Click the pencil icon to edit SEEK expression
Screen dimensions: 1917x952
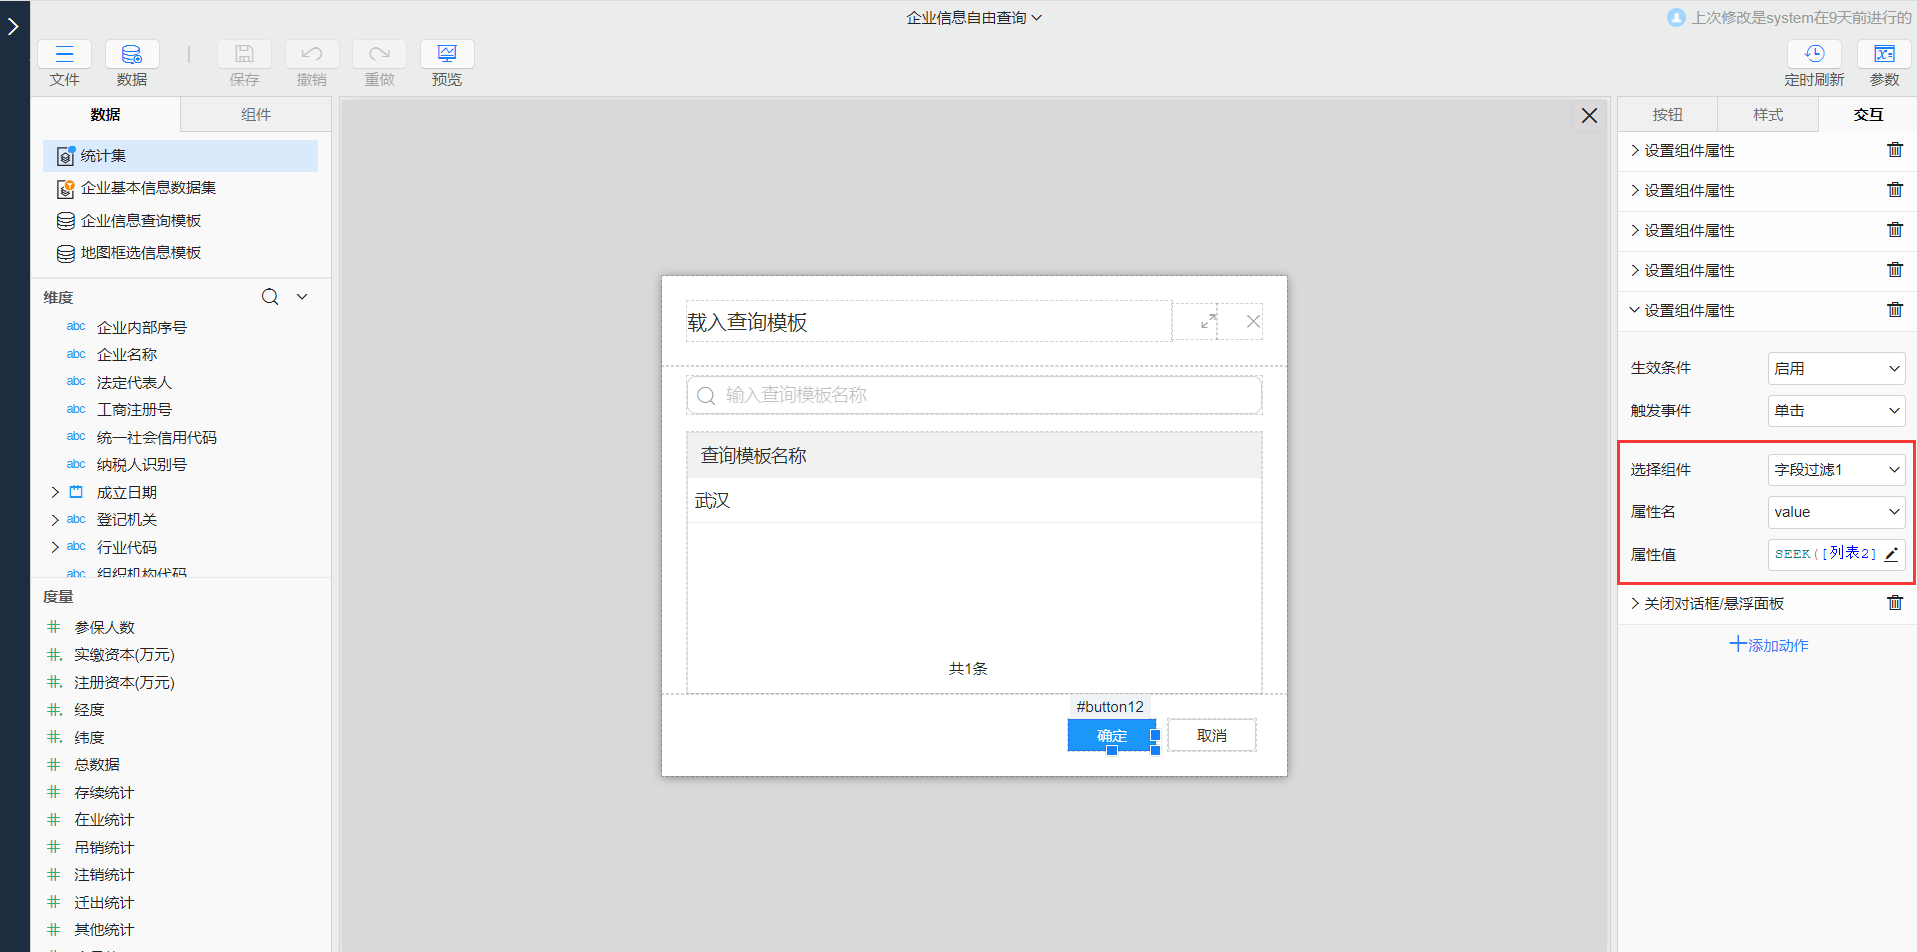click(1892, 553)
